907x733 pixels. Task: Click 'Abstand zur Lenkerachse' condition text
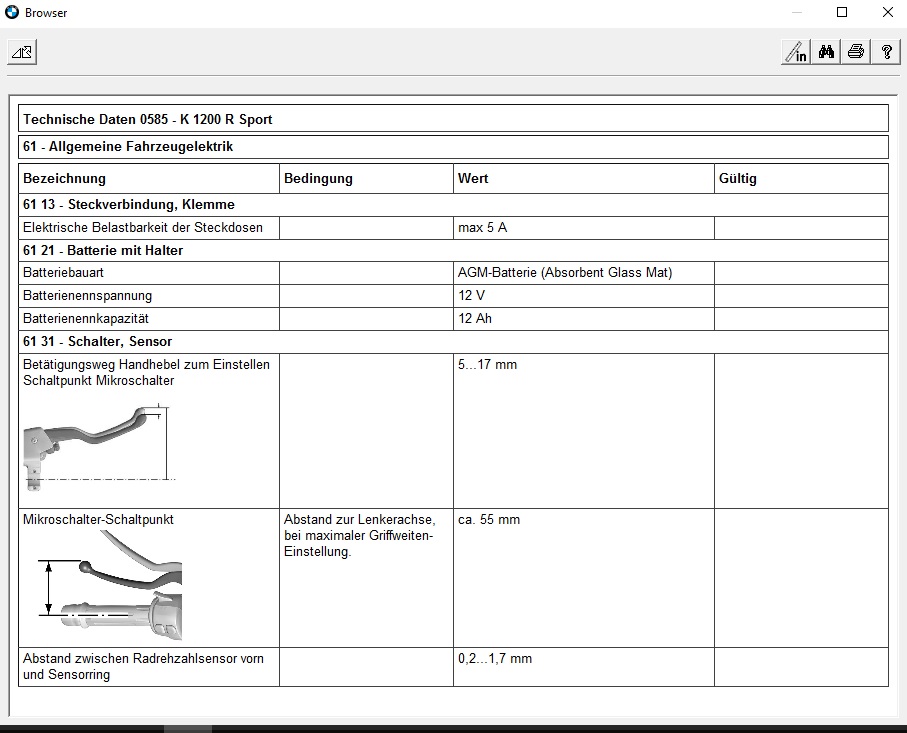click(x=360, y=520)
